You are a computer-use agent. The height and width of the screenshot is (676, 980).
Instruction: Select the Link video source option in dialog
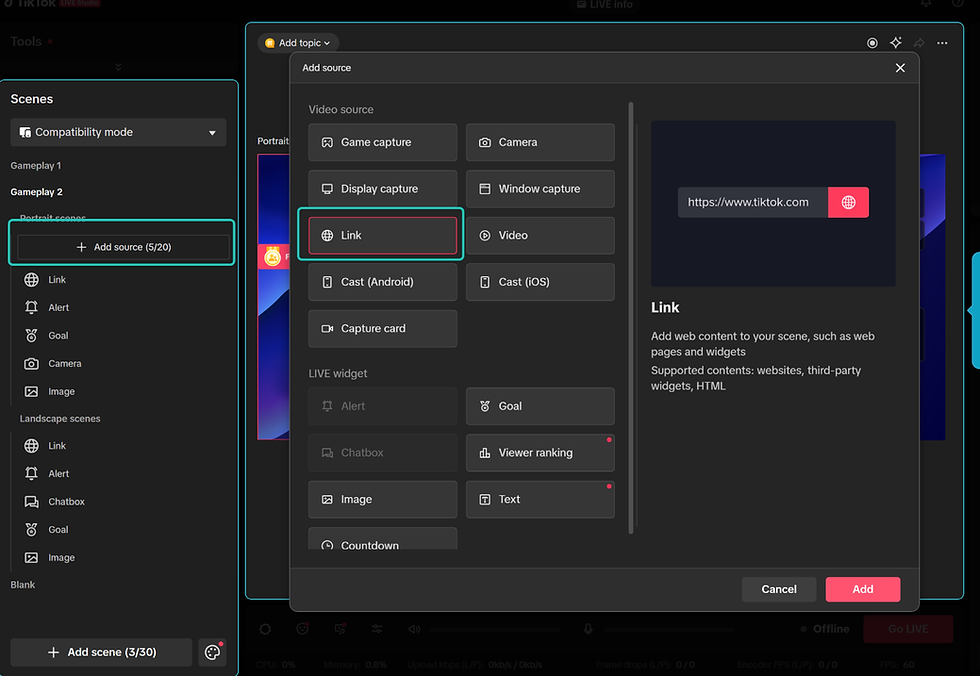point(382,236)
